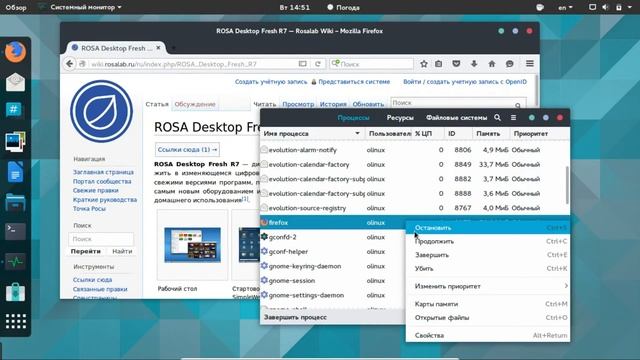Image resolution: width=640 pixels, height=360 pixels.
Task: Select the gnome-keyring-daemon process row
Action: (x=332, y=266)
